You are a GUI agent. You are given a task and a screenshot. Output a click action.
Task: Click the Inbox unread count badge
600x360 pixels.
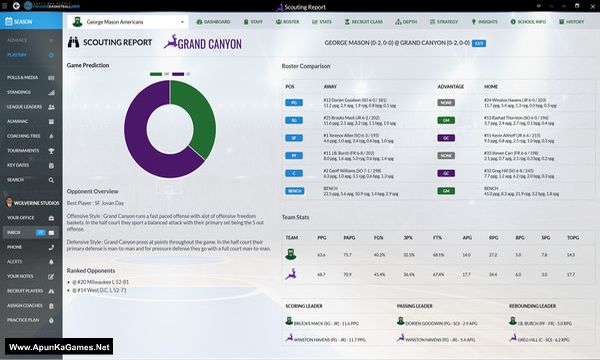point(40,232)
